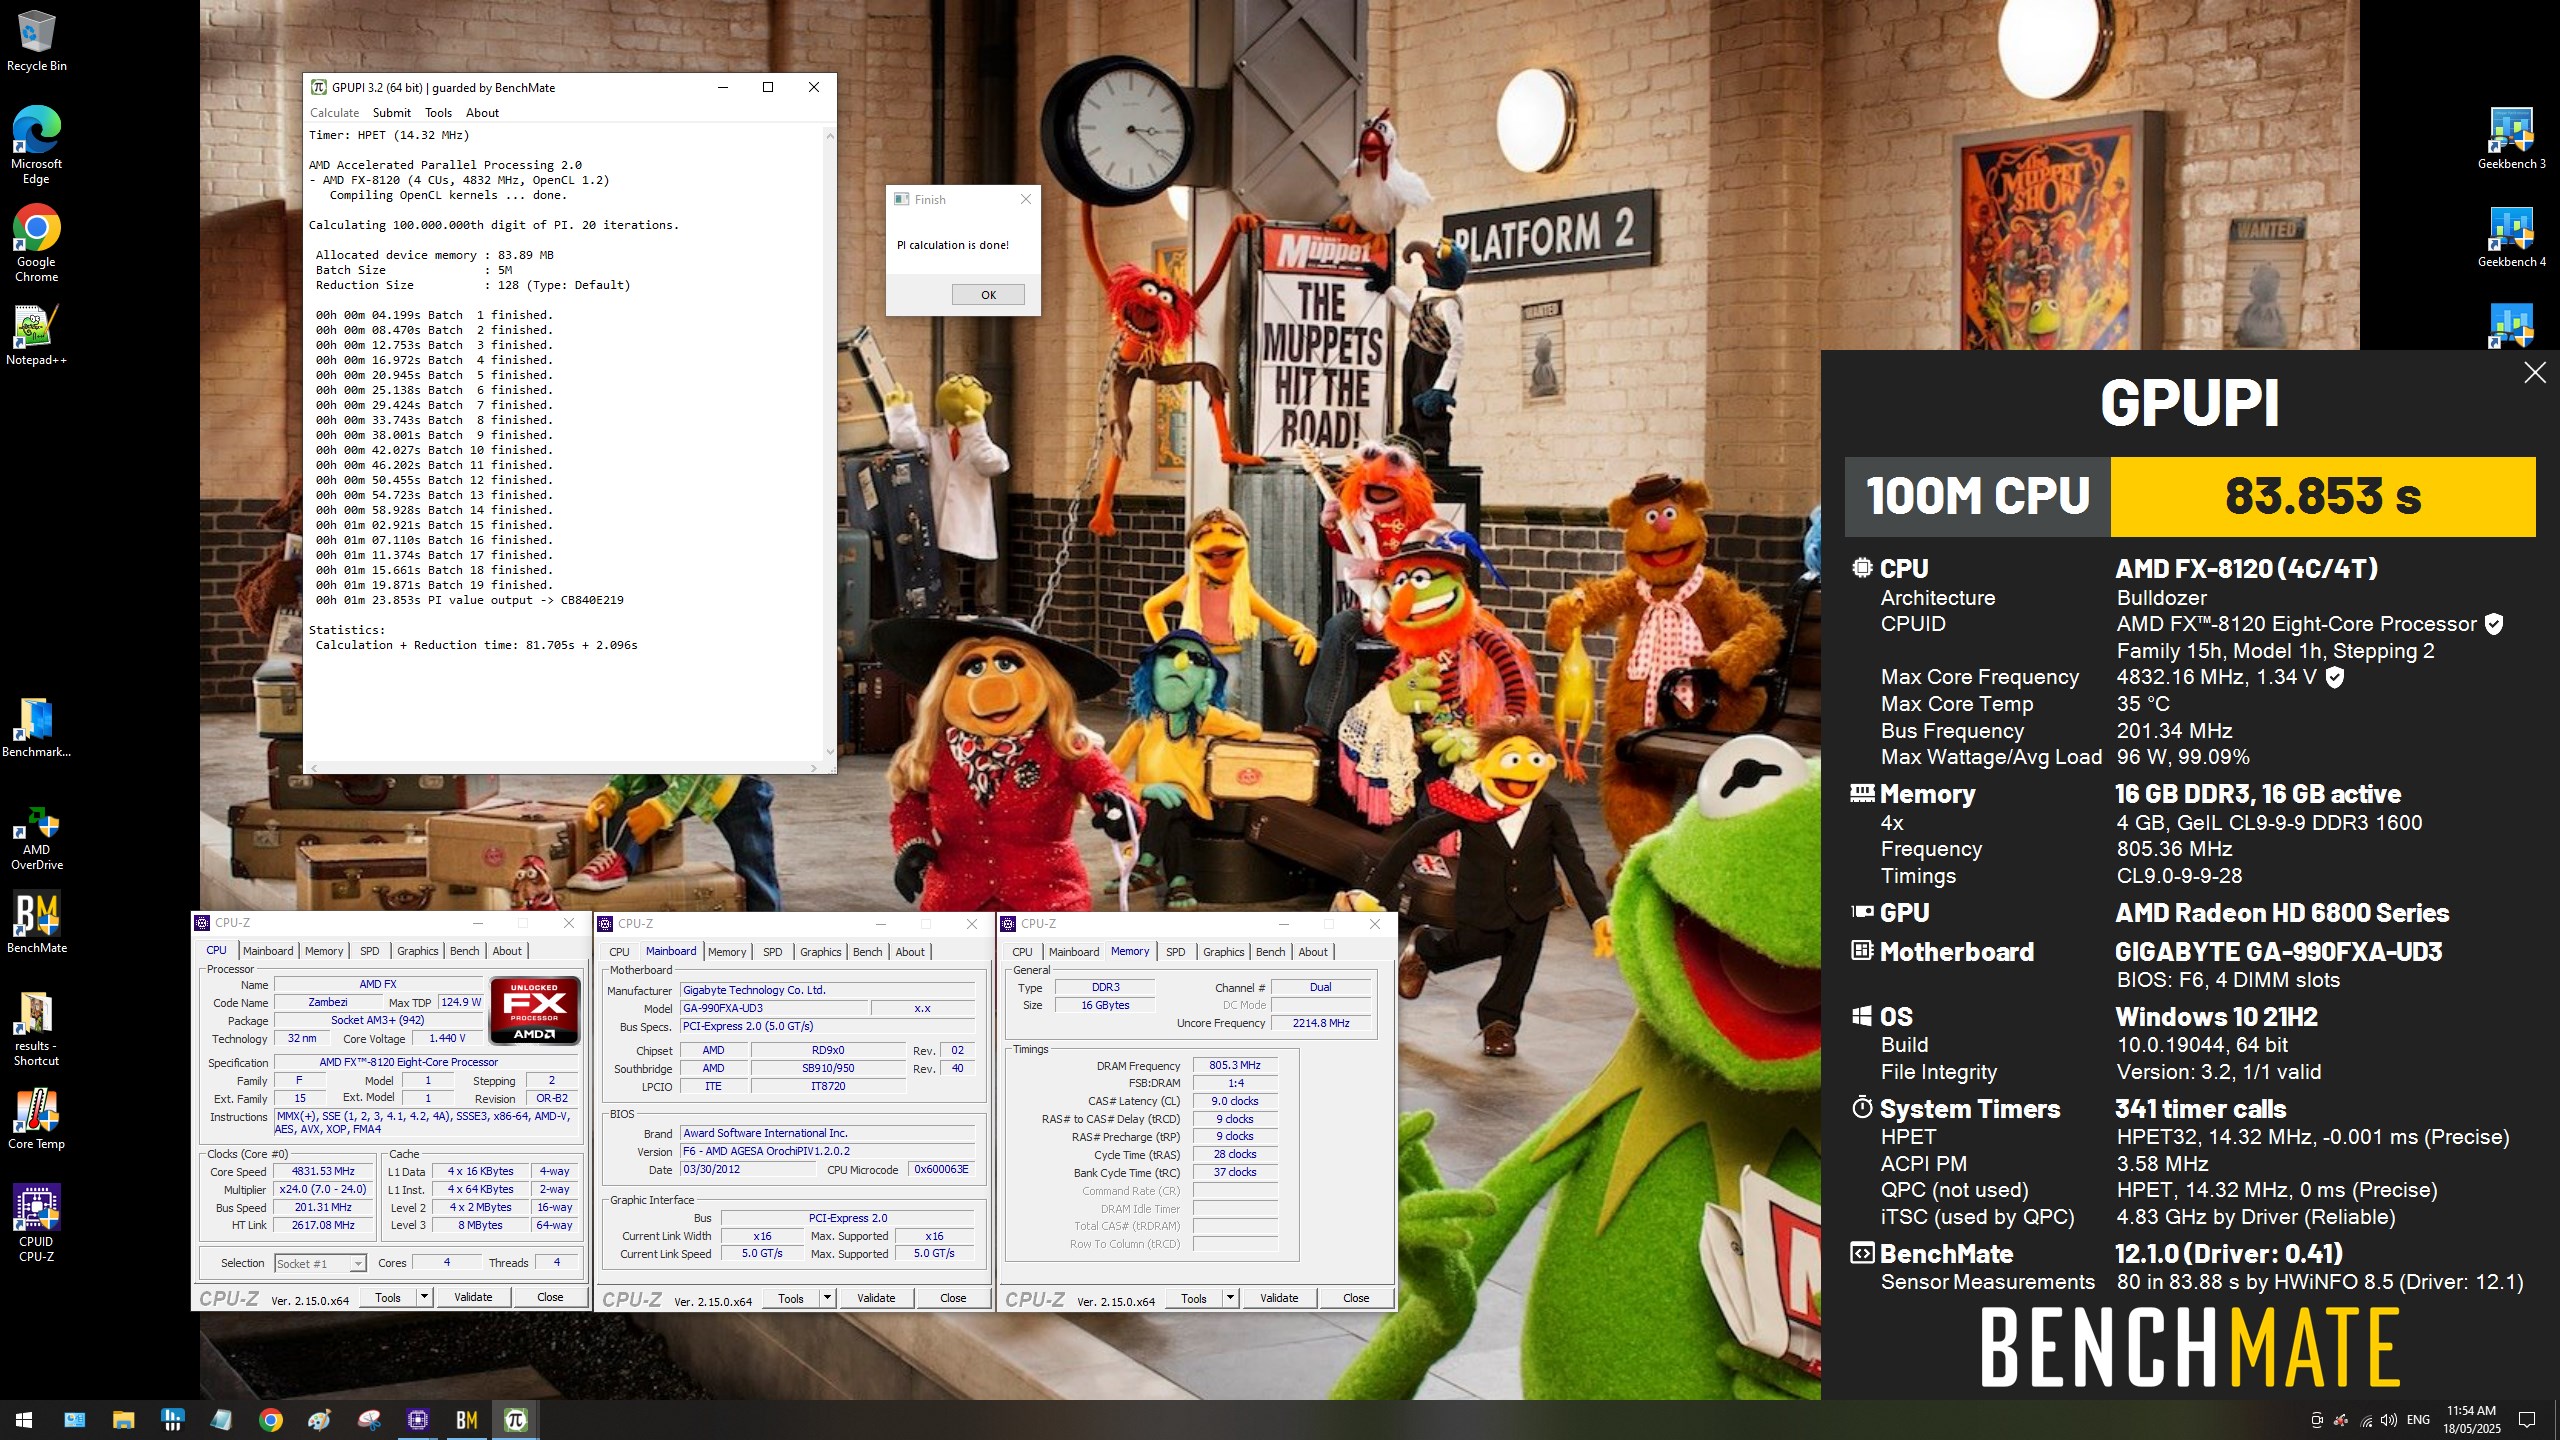The image size is (2560, 1440).
Task: Click the PI value output line CB840E219
Action: point(469,600)
